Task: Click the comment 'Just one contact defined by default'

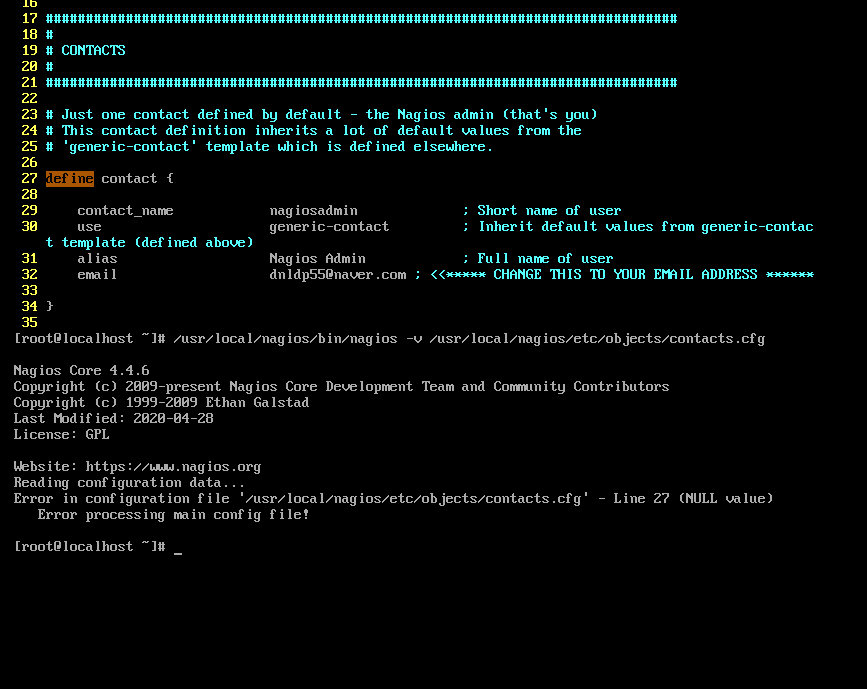Action: [x=201, y=114]
